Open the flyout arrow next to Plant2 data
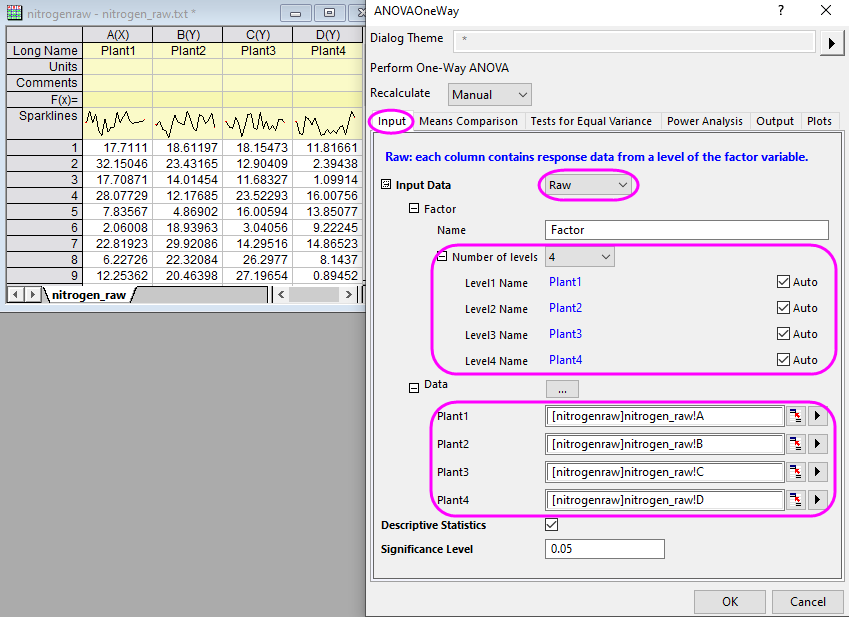 [x=817, y=444]
